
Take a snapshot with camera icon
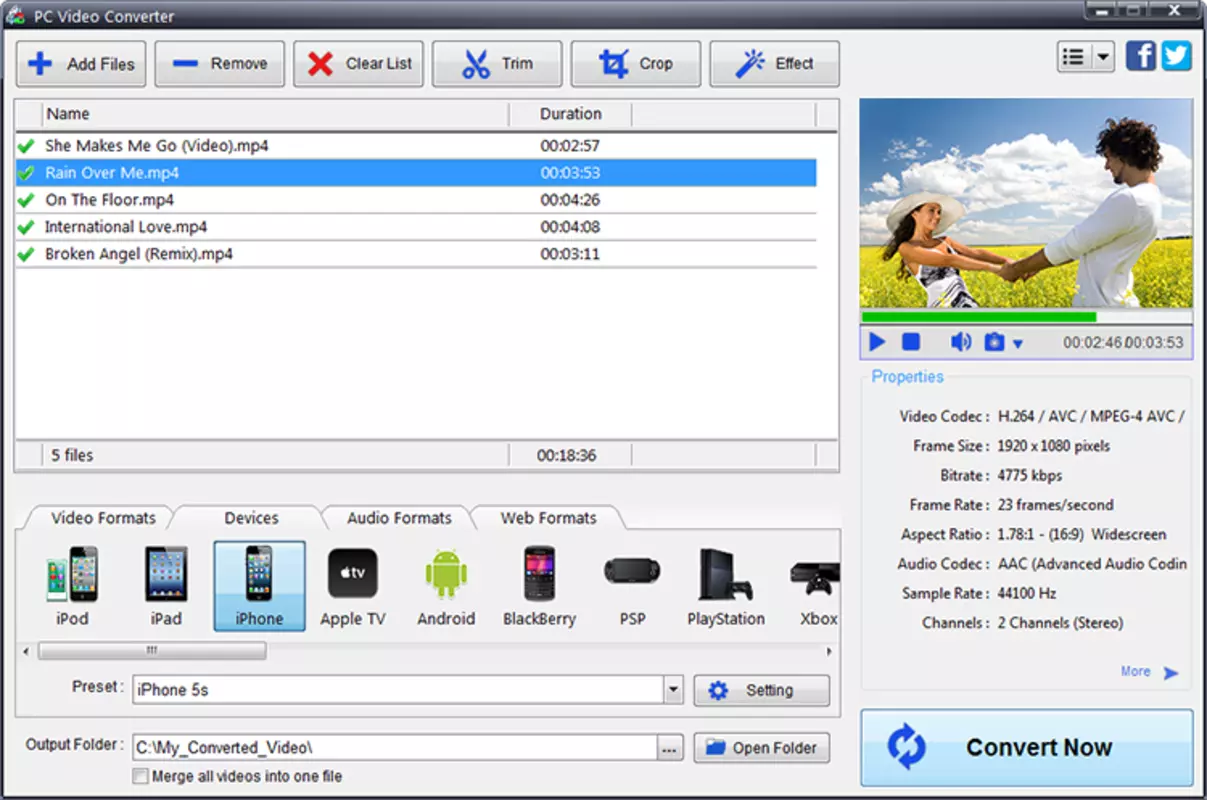pyautogui.click(x=994, y=342)
